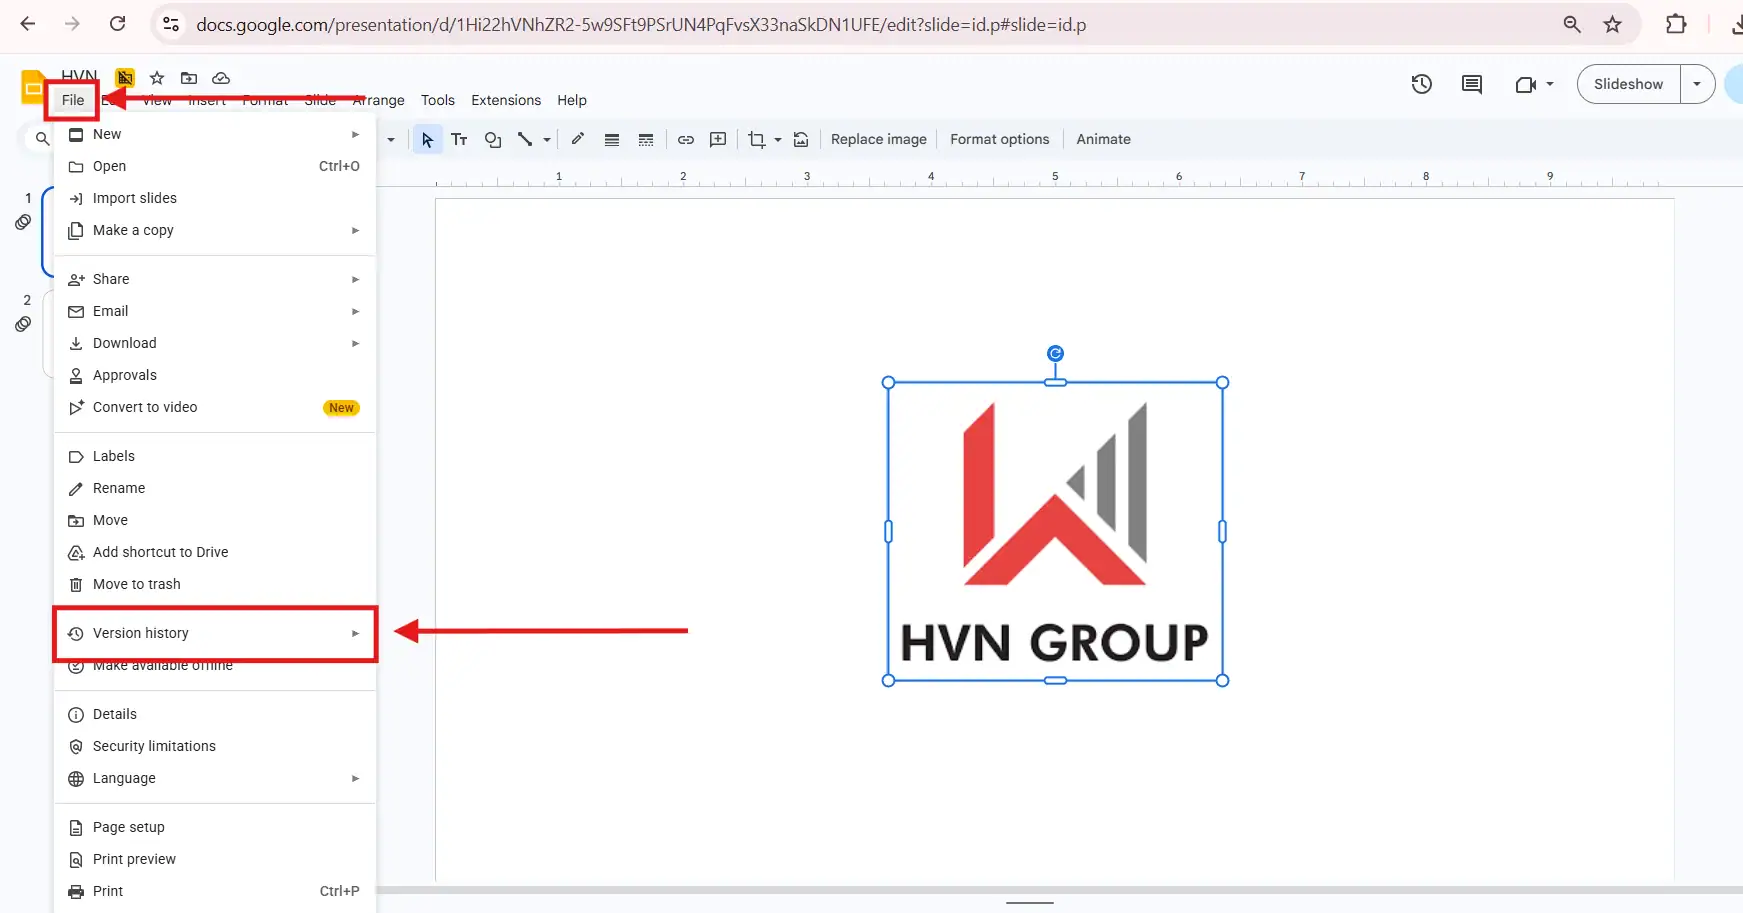Select the HVN GROUP logo image
1743x913 pixels.
point(1055,530)
